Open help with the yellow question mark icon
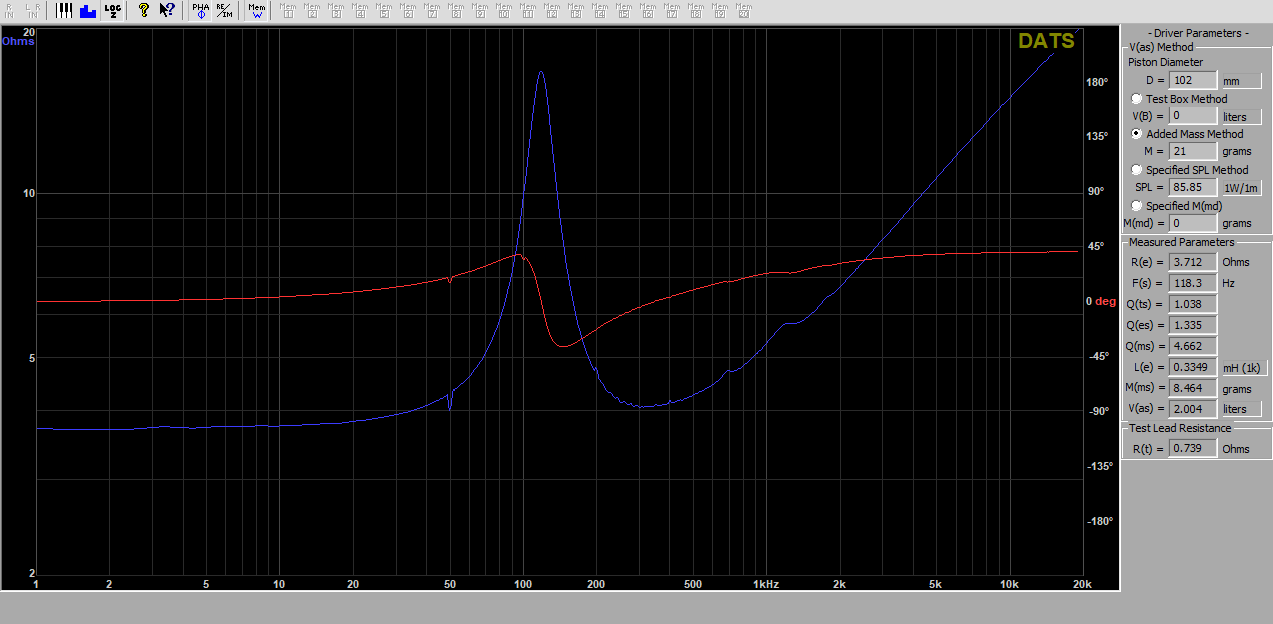 (144, 11)
